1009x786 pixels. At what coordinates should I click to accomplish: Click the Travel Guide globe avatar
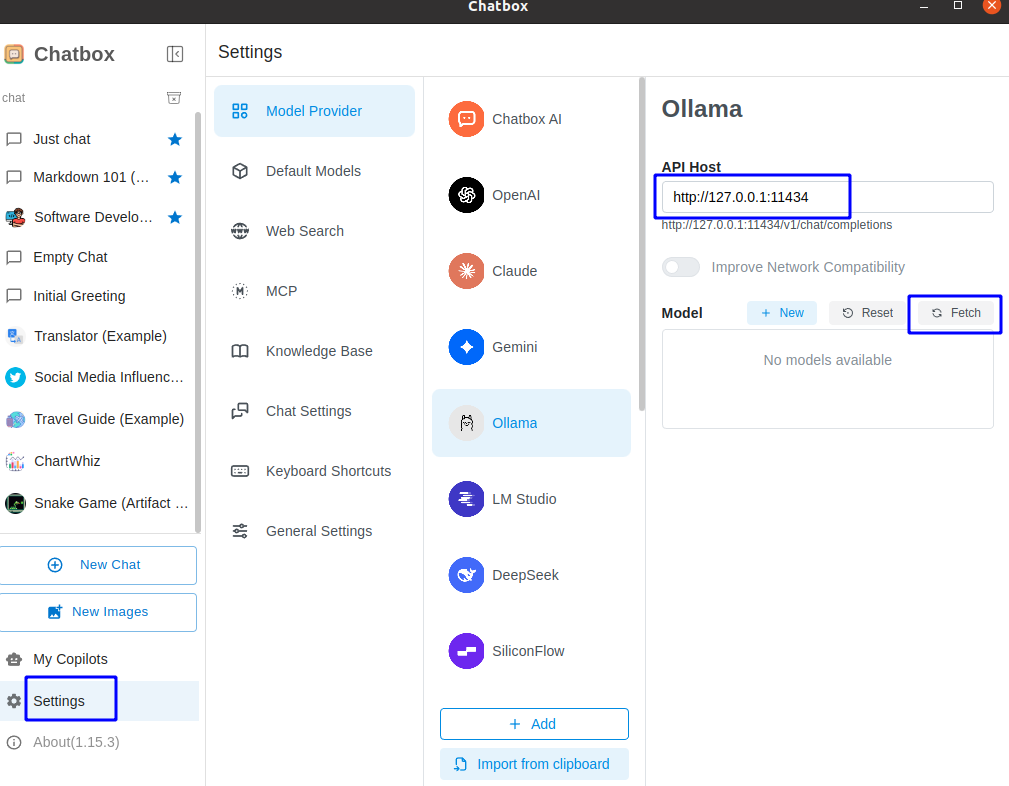tap(15, 420)
